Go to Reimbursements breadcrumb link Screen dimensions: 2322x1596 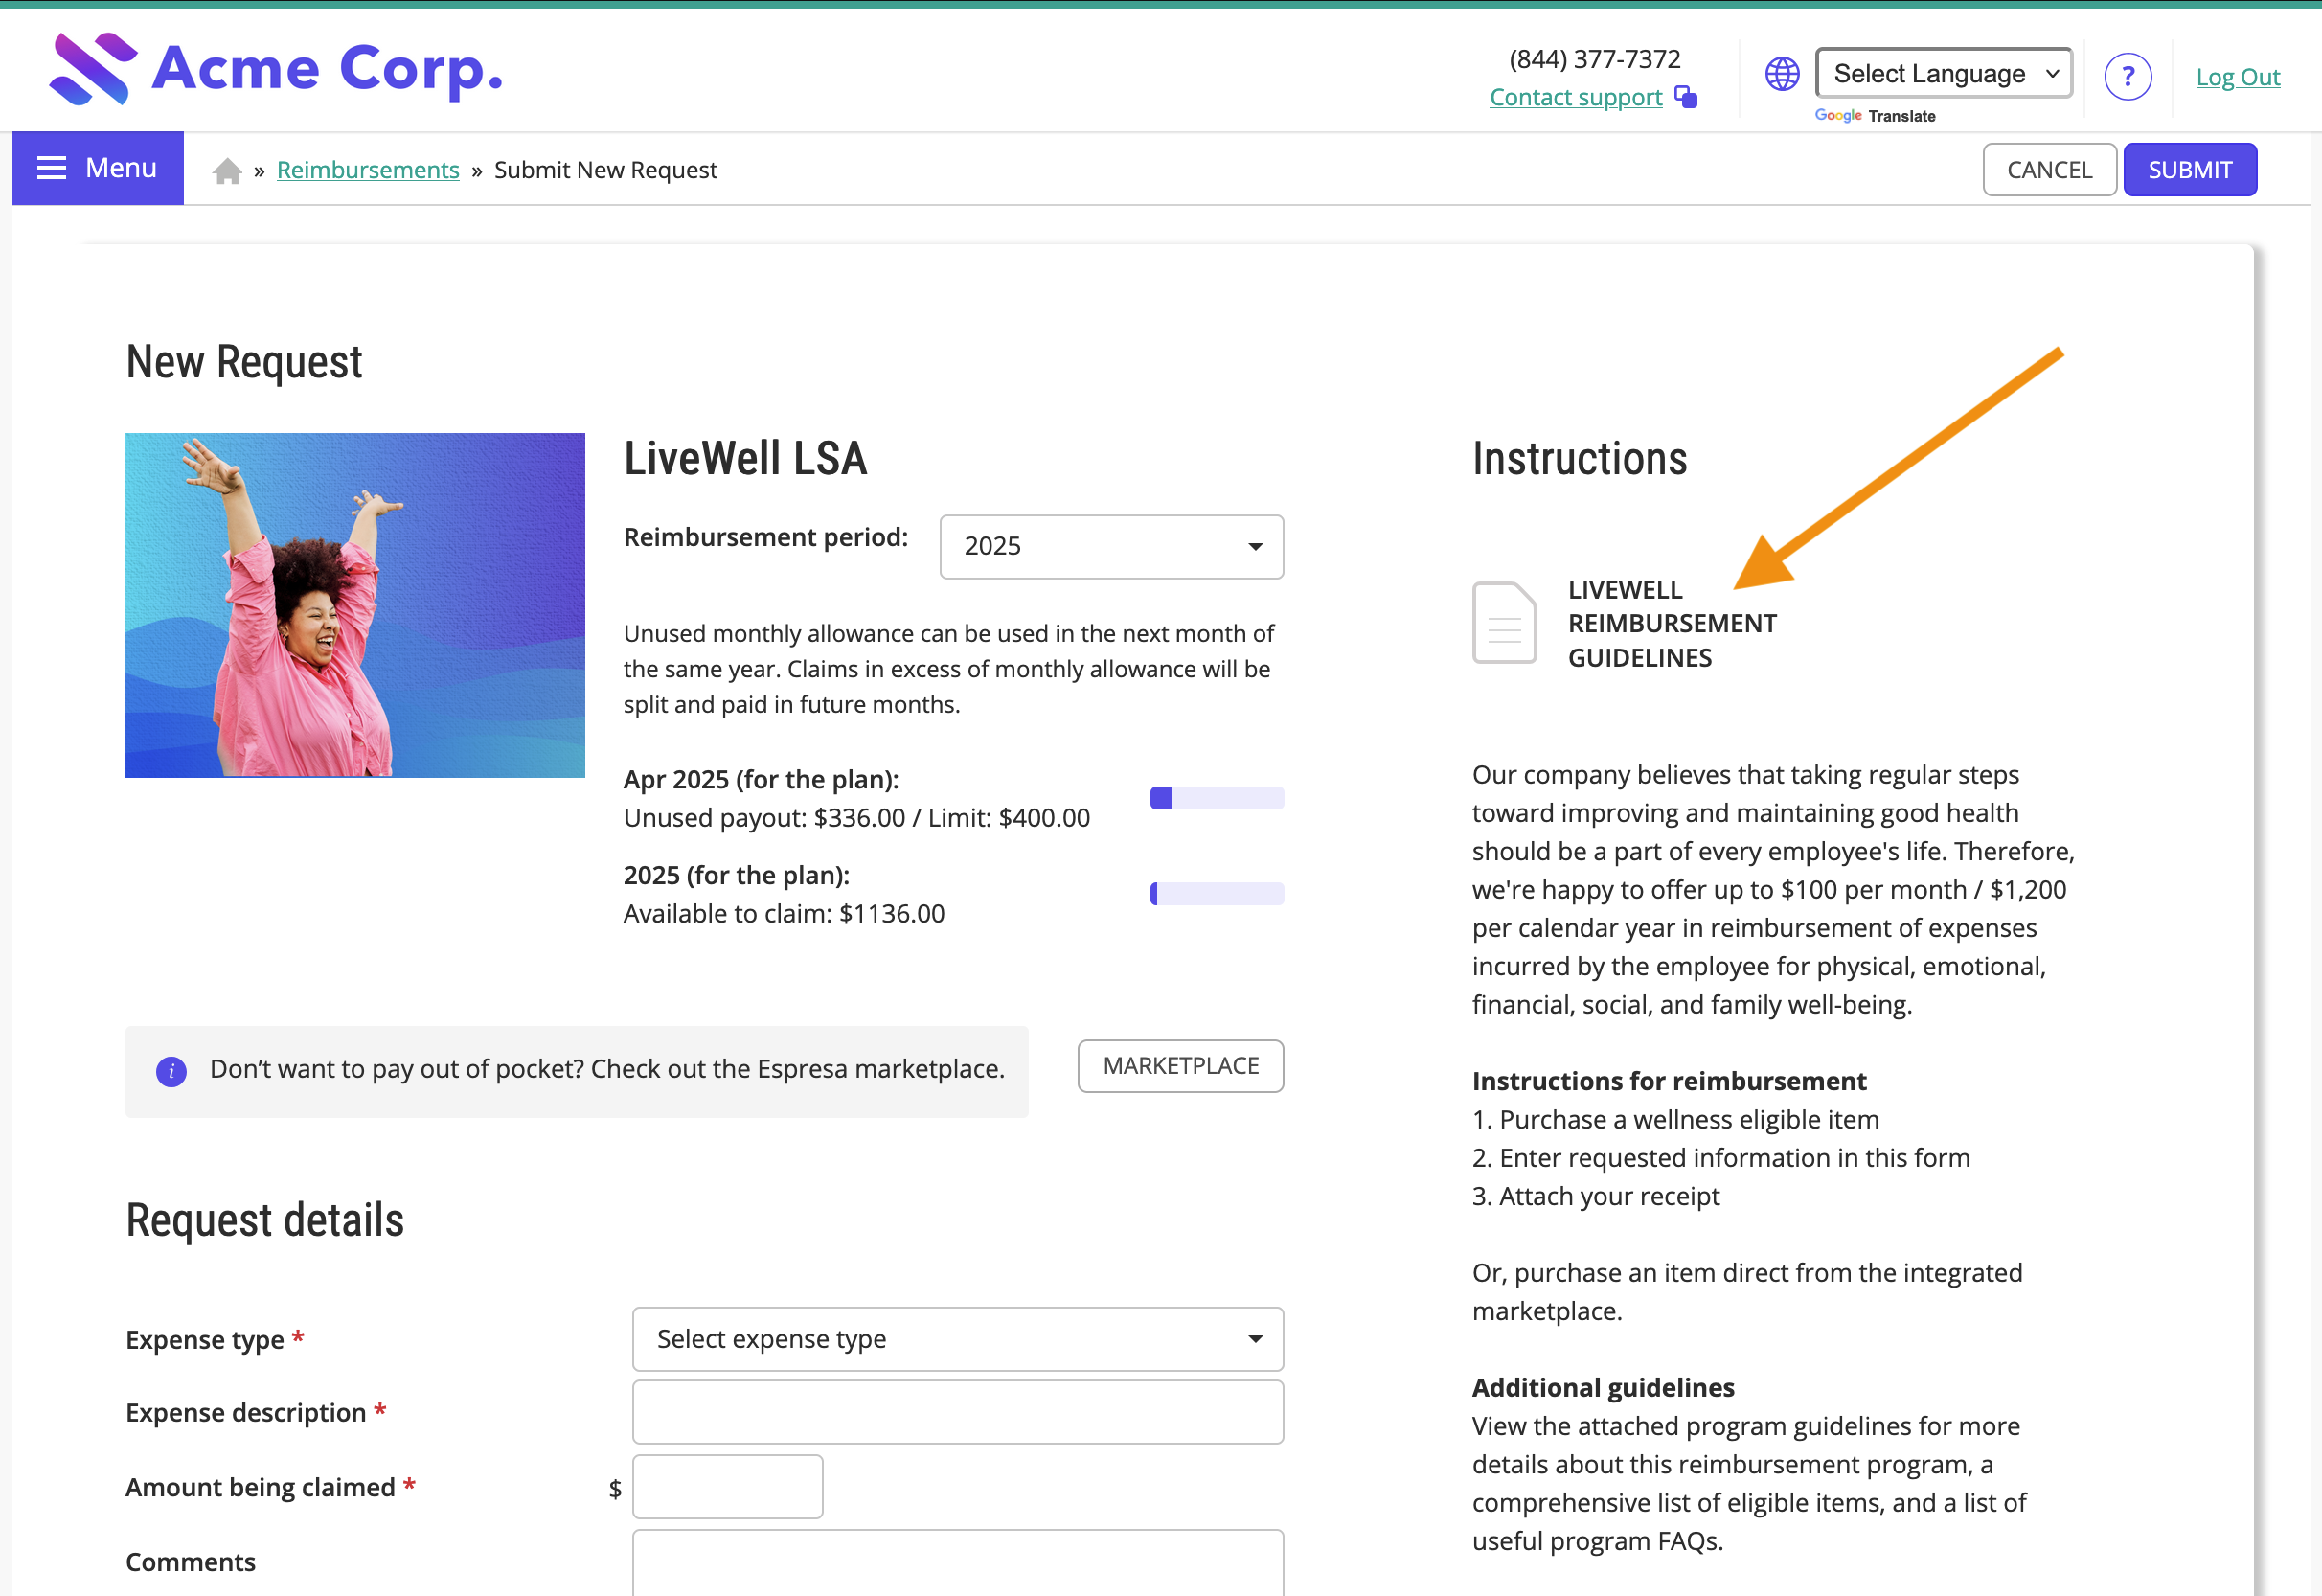pyautogui.click(x=368, y=170)
